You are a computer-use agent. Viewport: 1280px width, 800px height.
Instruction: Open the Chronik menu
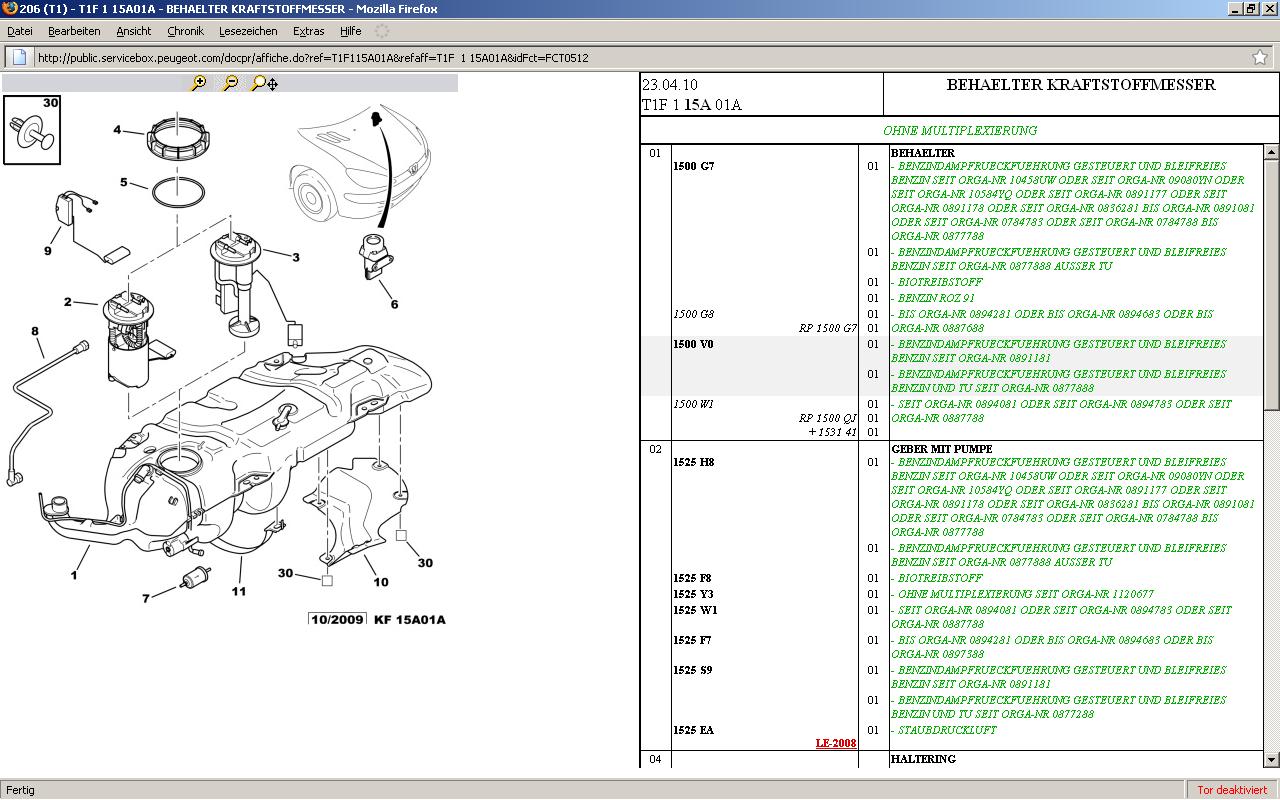(x=185, y=31)
